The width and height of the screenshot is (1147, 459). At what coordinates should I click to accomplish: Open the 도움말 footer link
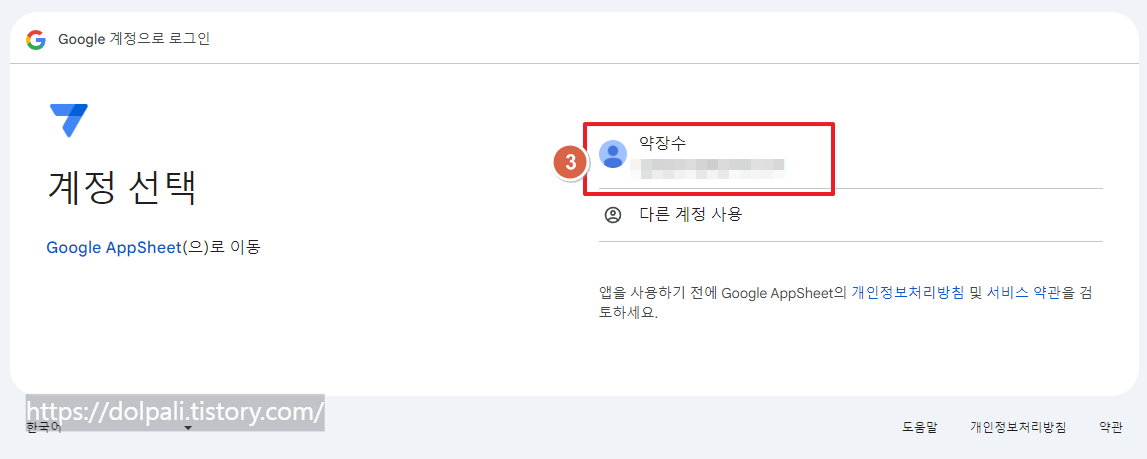(x=920, y=428)
